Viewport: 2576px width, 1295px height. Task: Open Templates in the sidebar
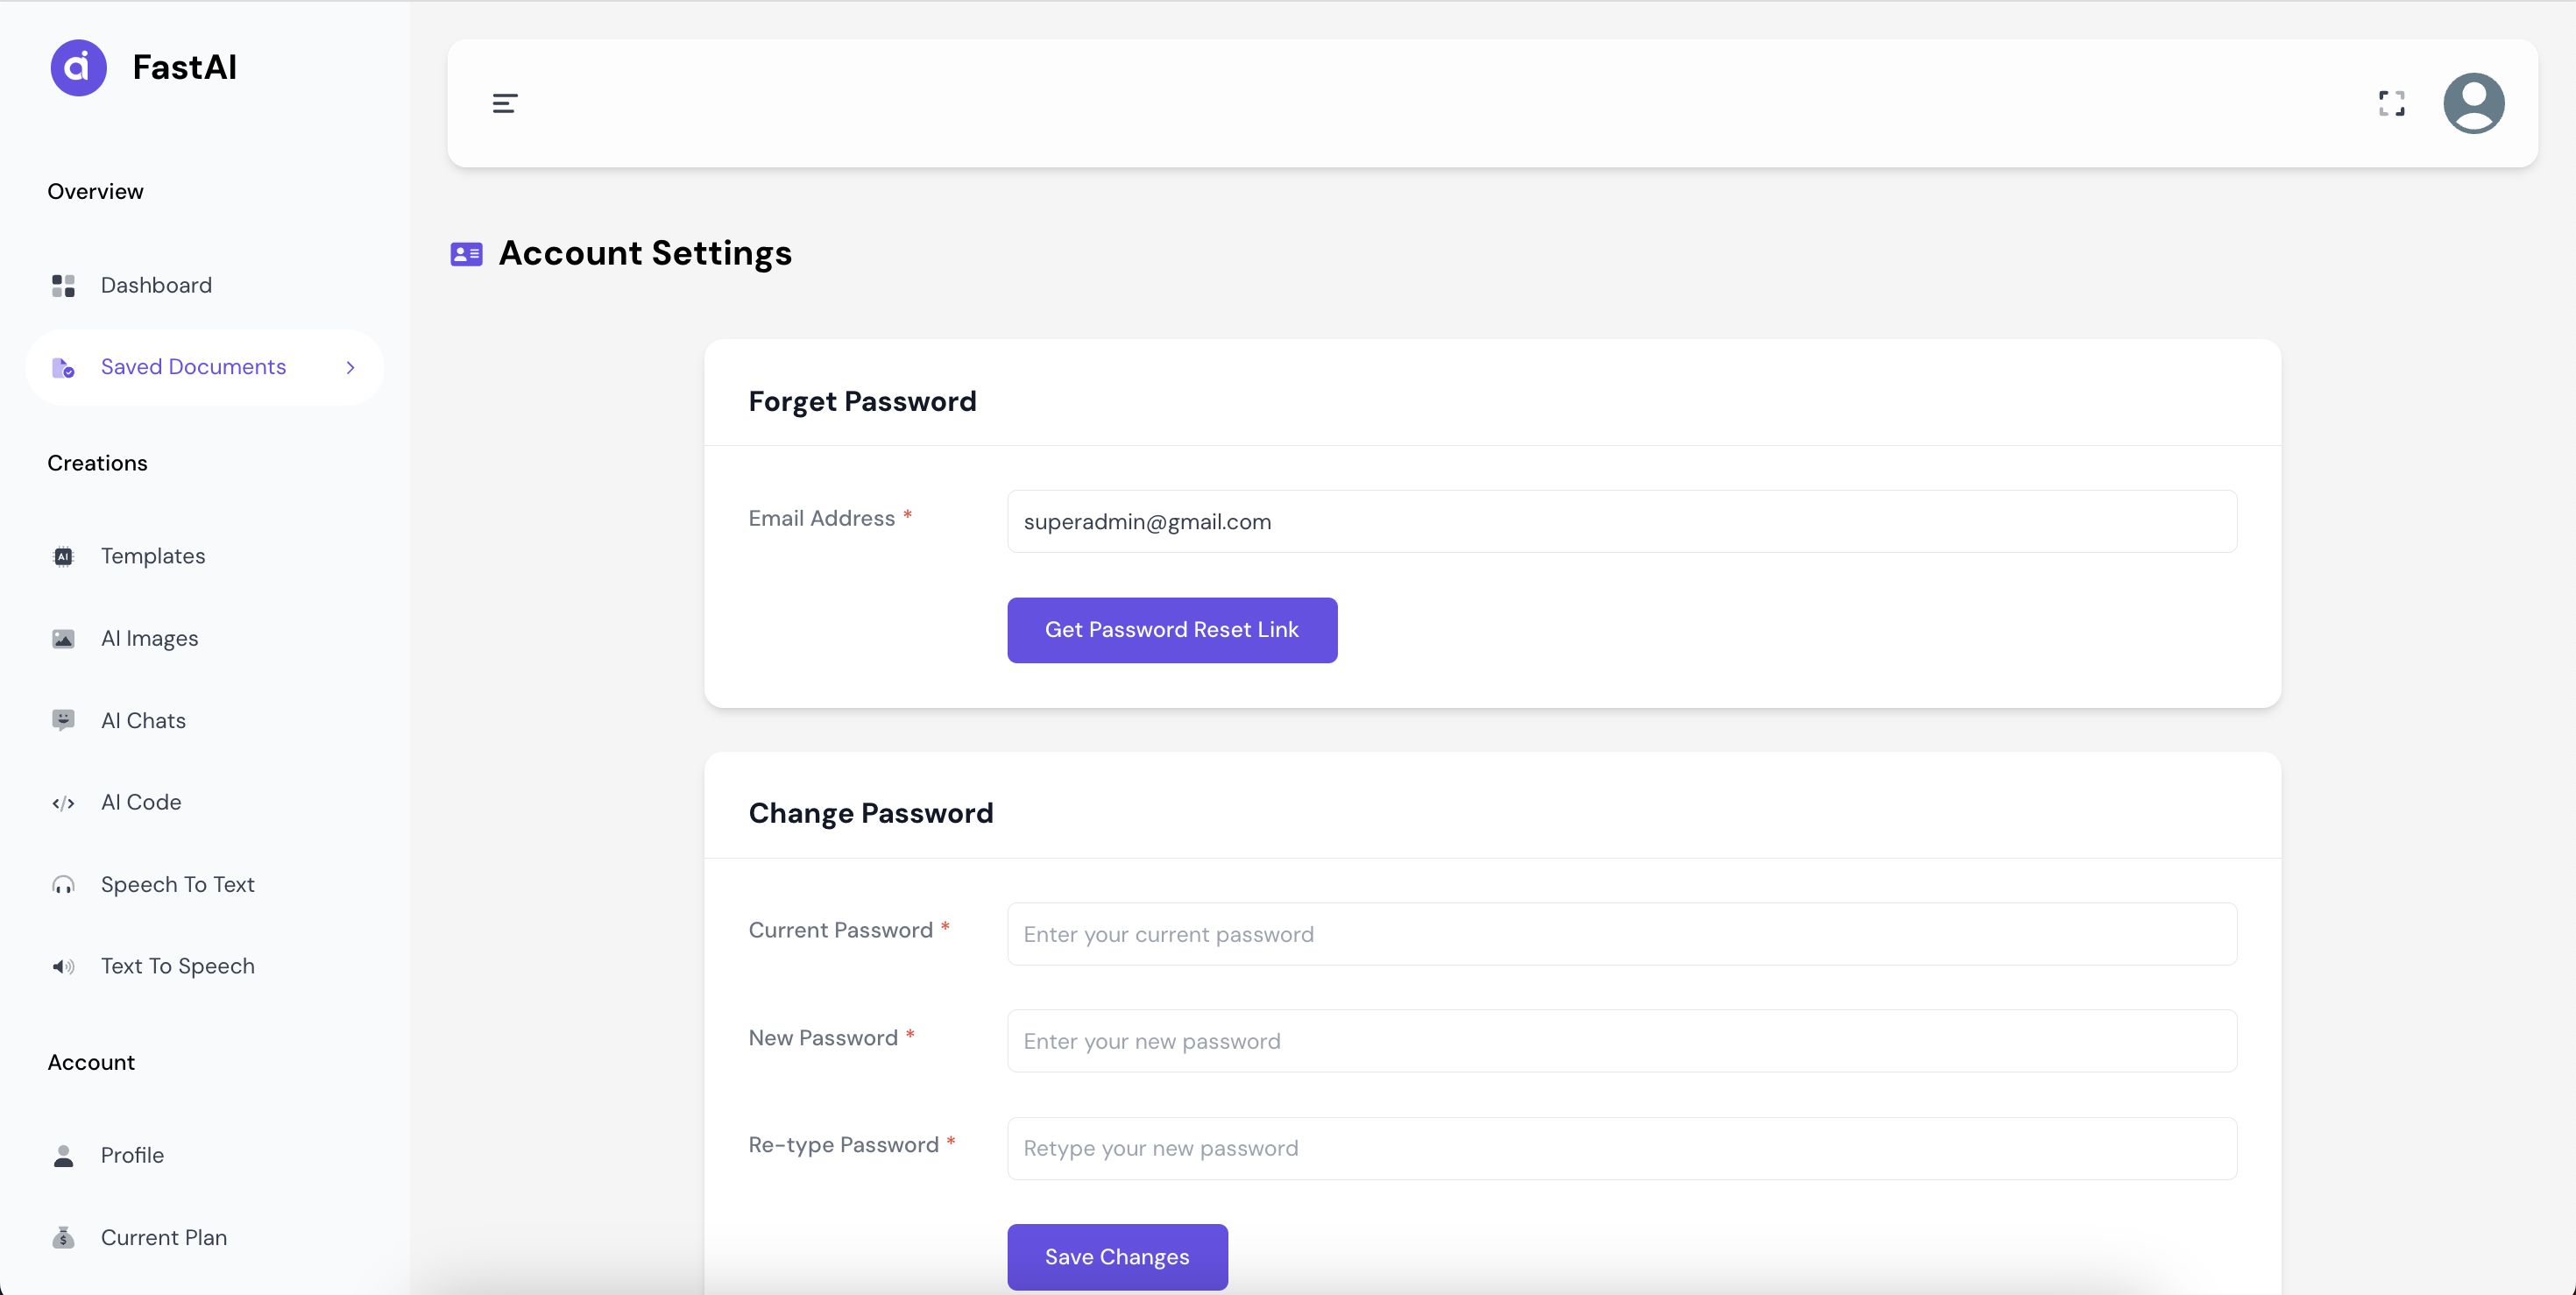coord(152,556)
